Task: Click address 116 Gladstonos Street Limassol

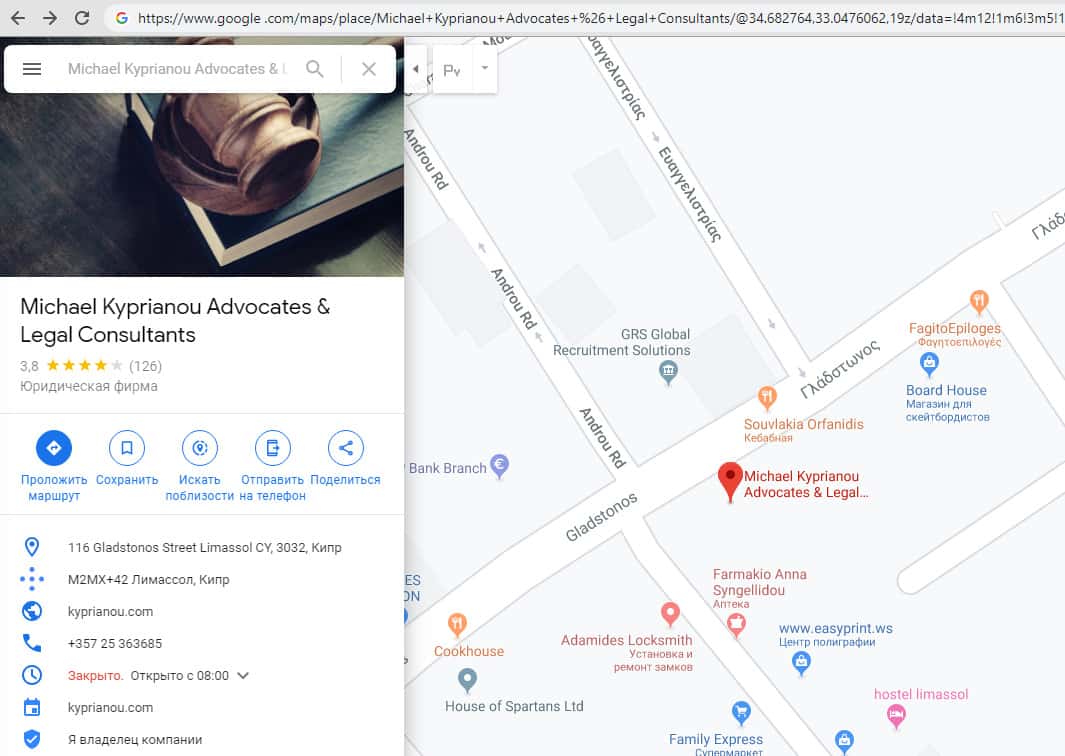Action: [204, 547]
